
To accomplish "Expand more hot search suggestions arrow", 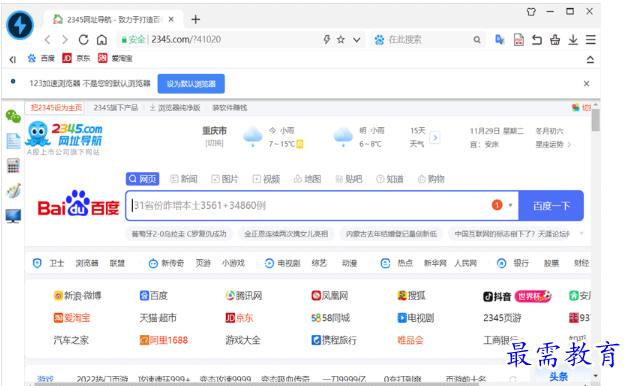I will point(581,233).
